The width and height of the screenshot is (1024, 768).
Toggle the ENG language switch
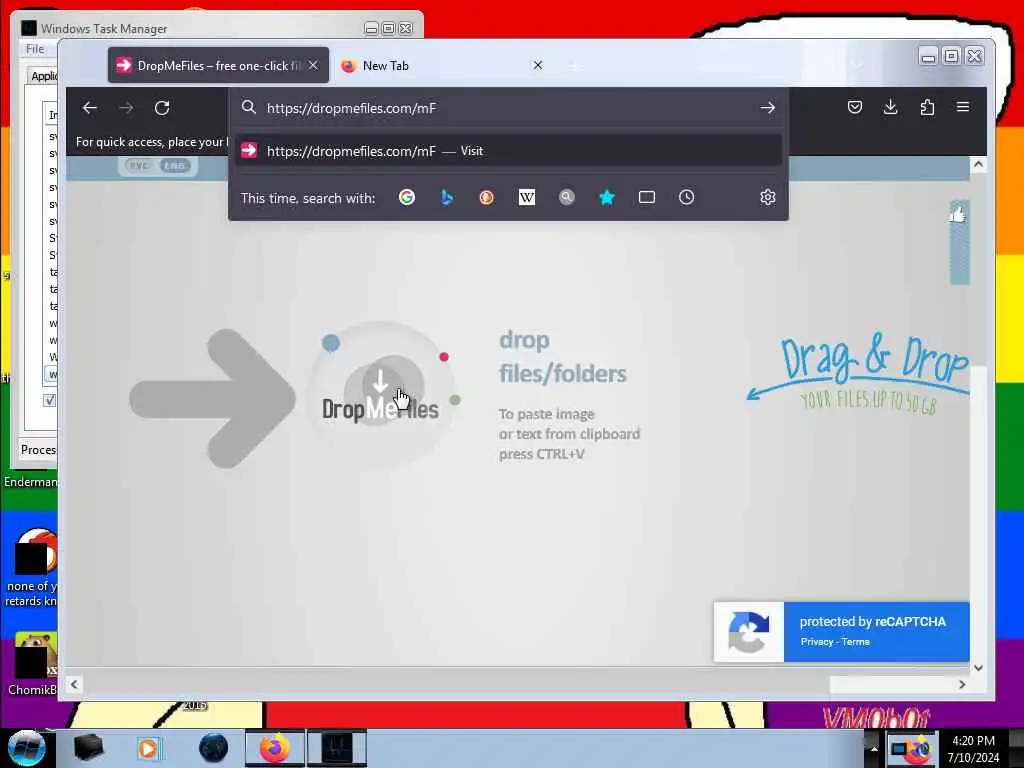point(174,166)
